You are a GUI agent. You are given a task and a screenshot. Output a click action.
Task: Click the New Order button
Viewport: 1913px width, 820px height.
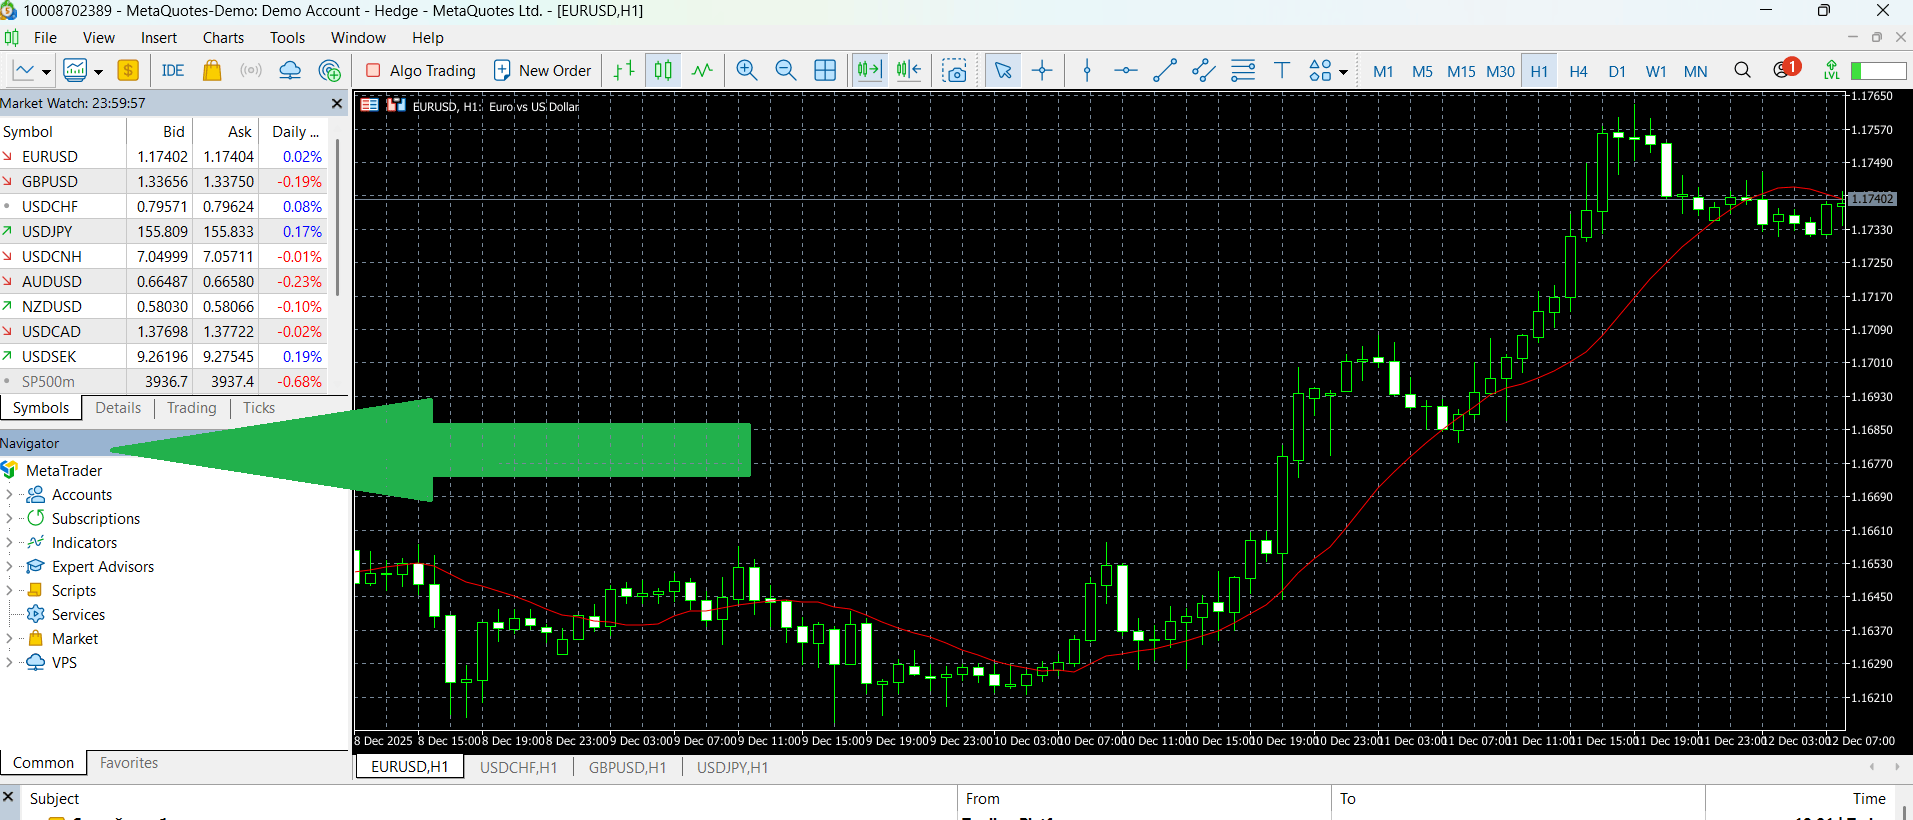pos(542,70)
